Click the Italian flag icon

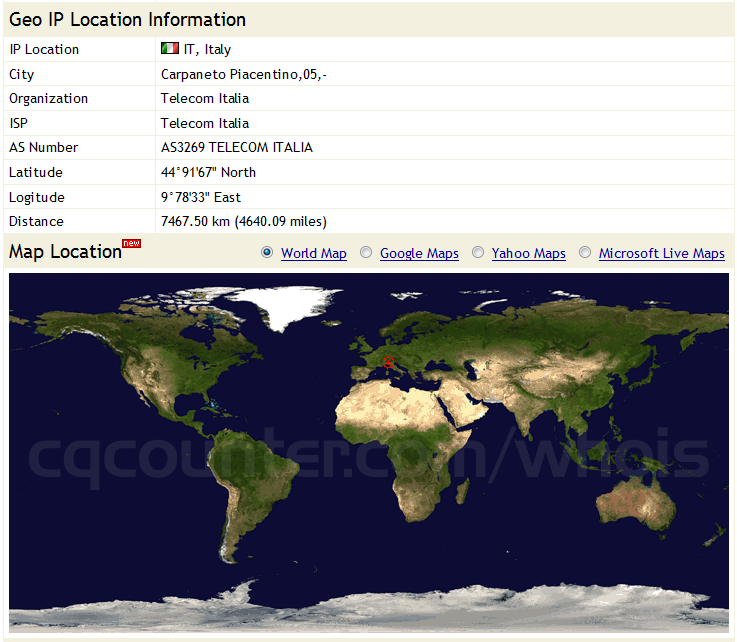(x=170, y=48)
